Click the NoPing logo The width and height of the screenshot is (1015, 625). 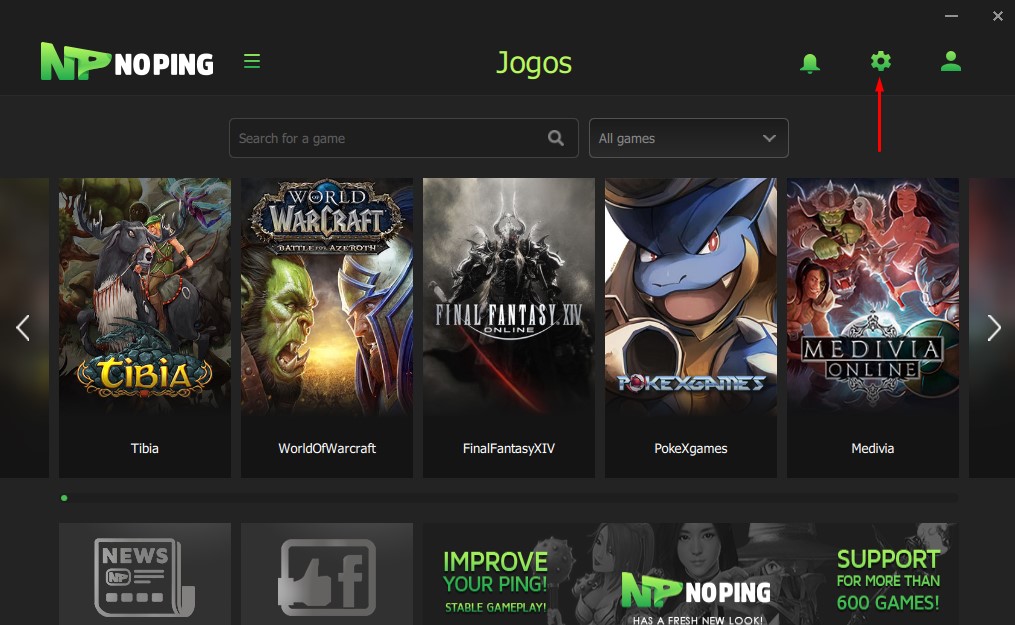tap(127, 61)
